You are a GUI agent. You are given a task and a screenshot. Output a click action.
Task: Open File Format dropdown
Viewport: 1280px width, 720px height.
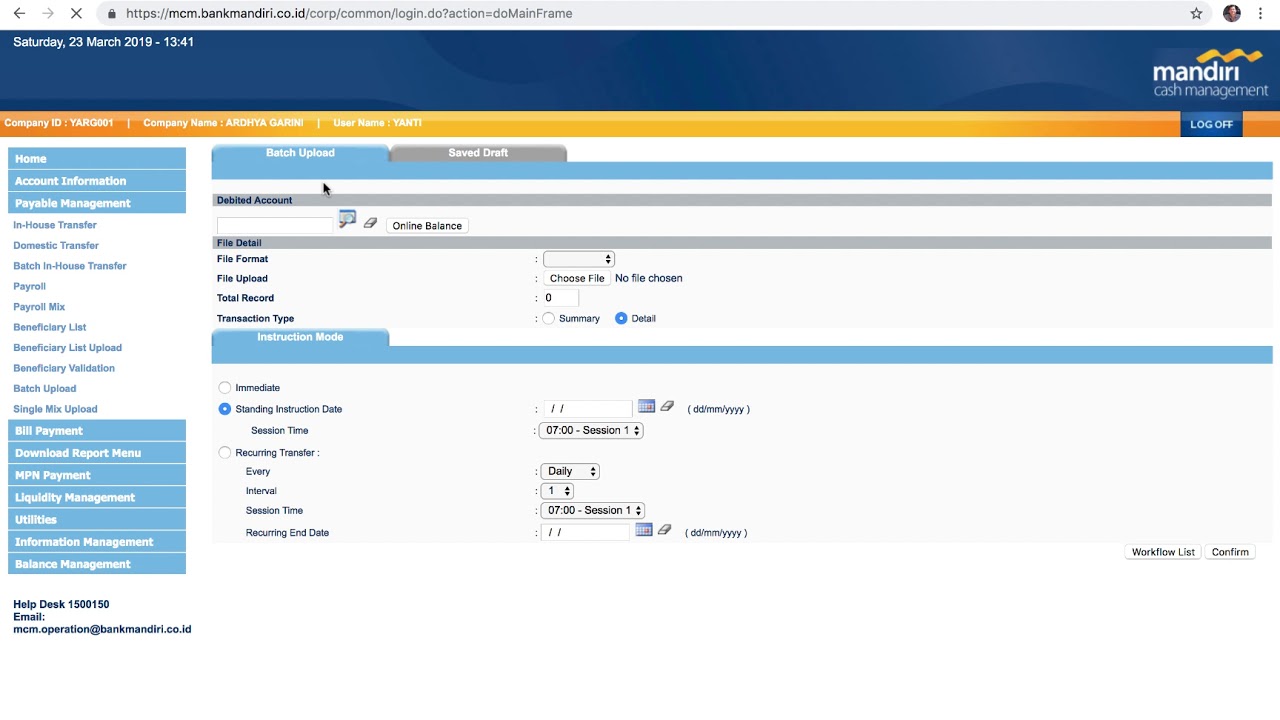pos(578,259)
